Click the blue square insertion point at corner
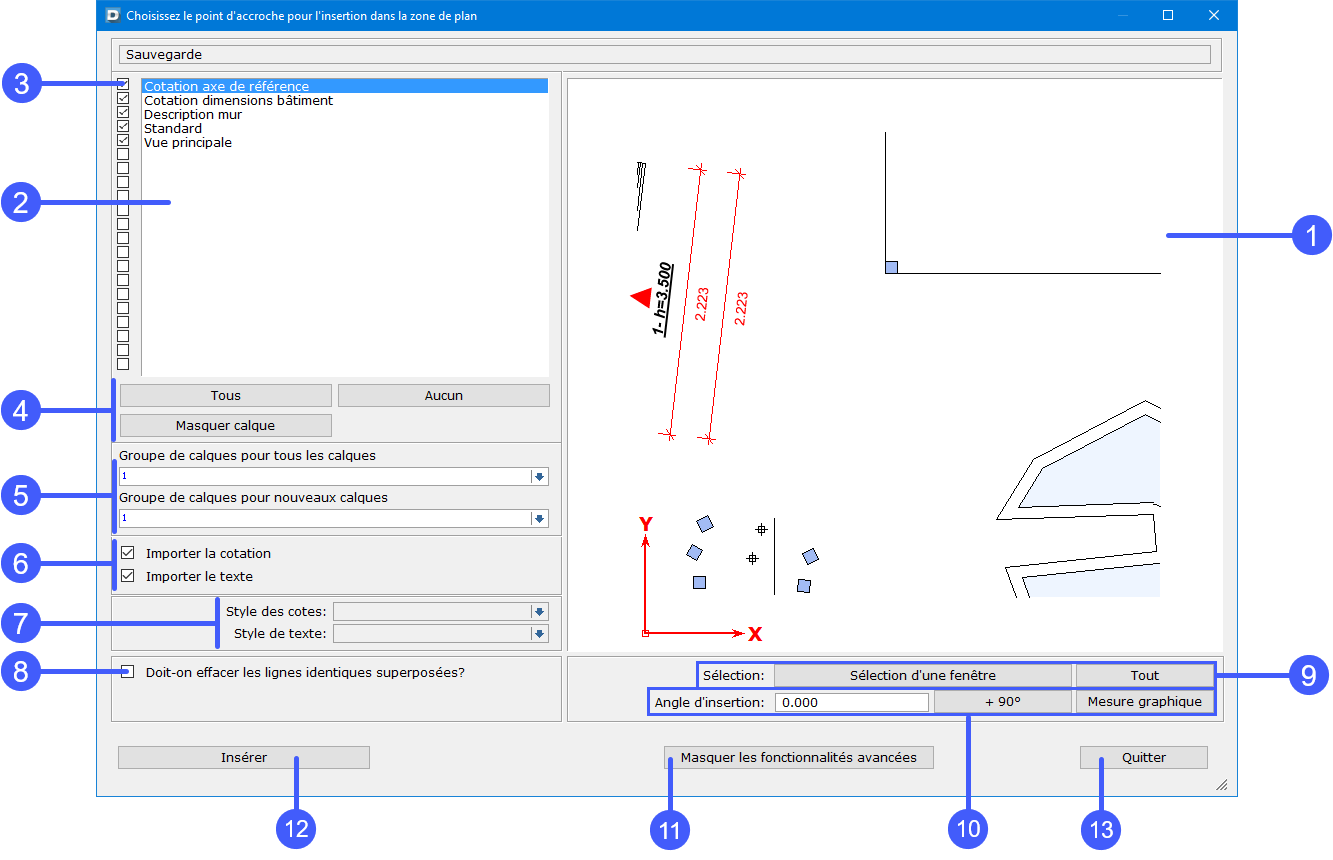Image resolution: width=1333 pixels, height=860 pixels. (x=891, y=267)
